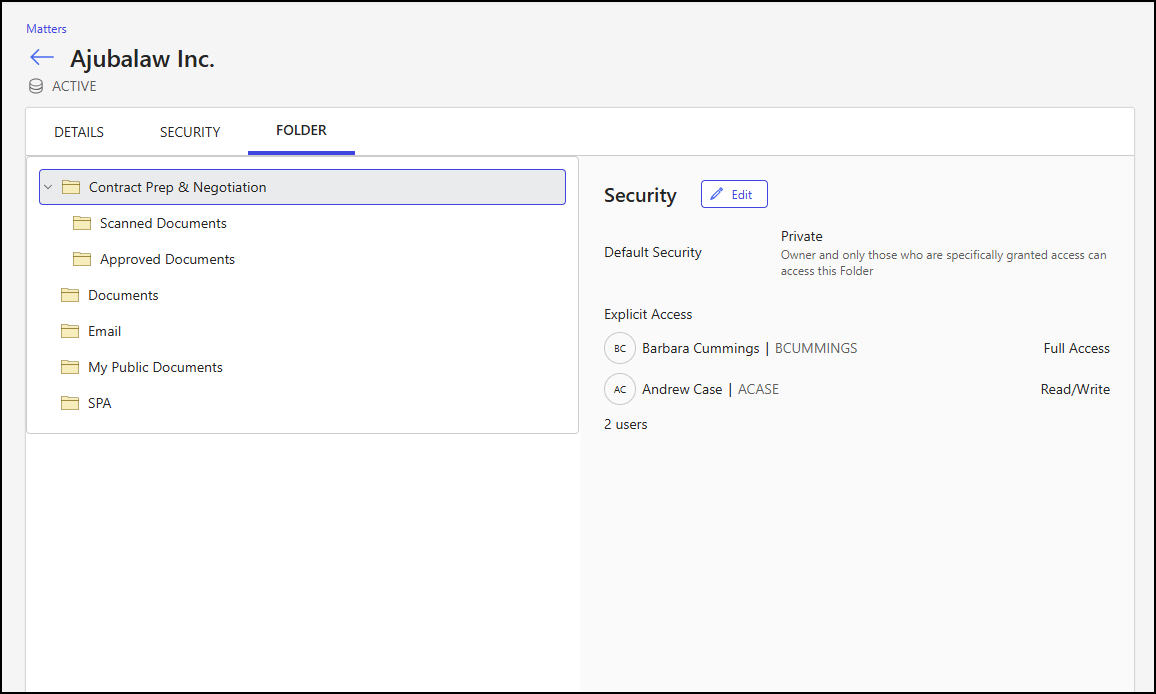The image size is (1156, 694).
Task: Click the folder icon beside Scanned Documents
Action: pyautogui.click(x=81, y=223)
